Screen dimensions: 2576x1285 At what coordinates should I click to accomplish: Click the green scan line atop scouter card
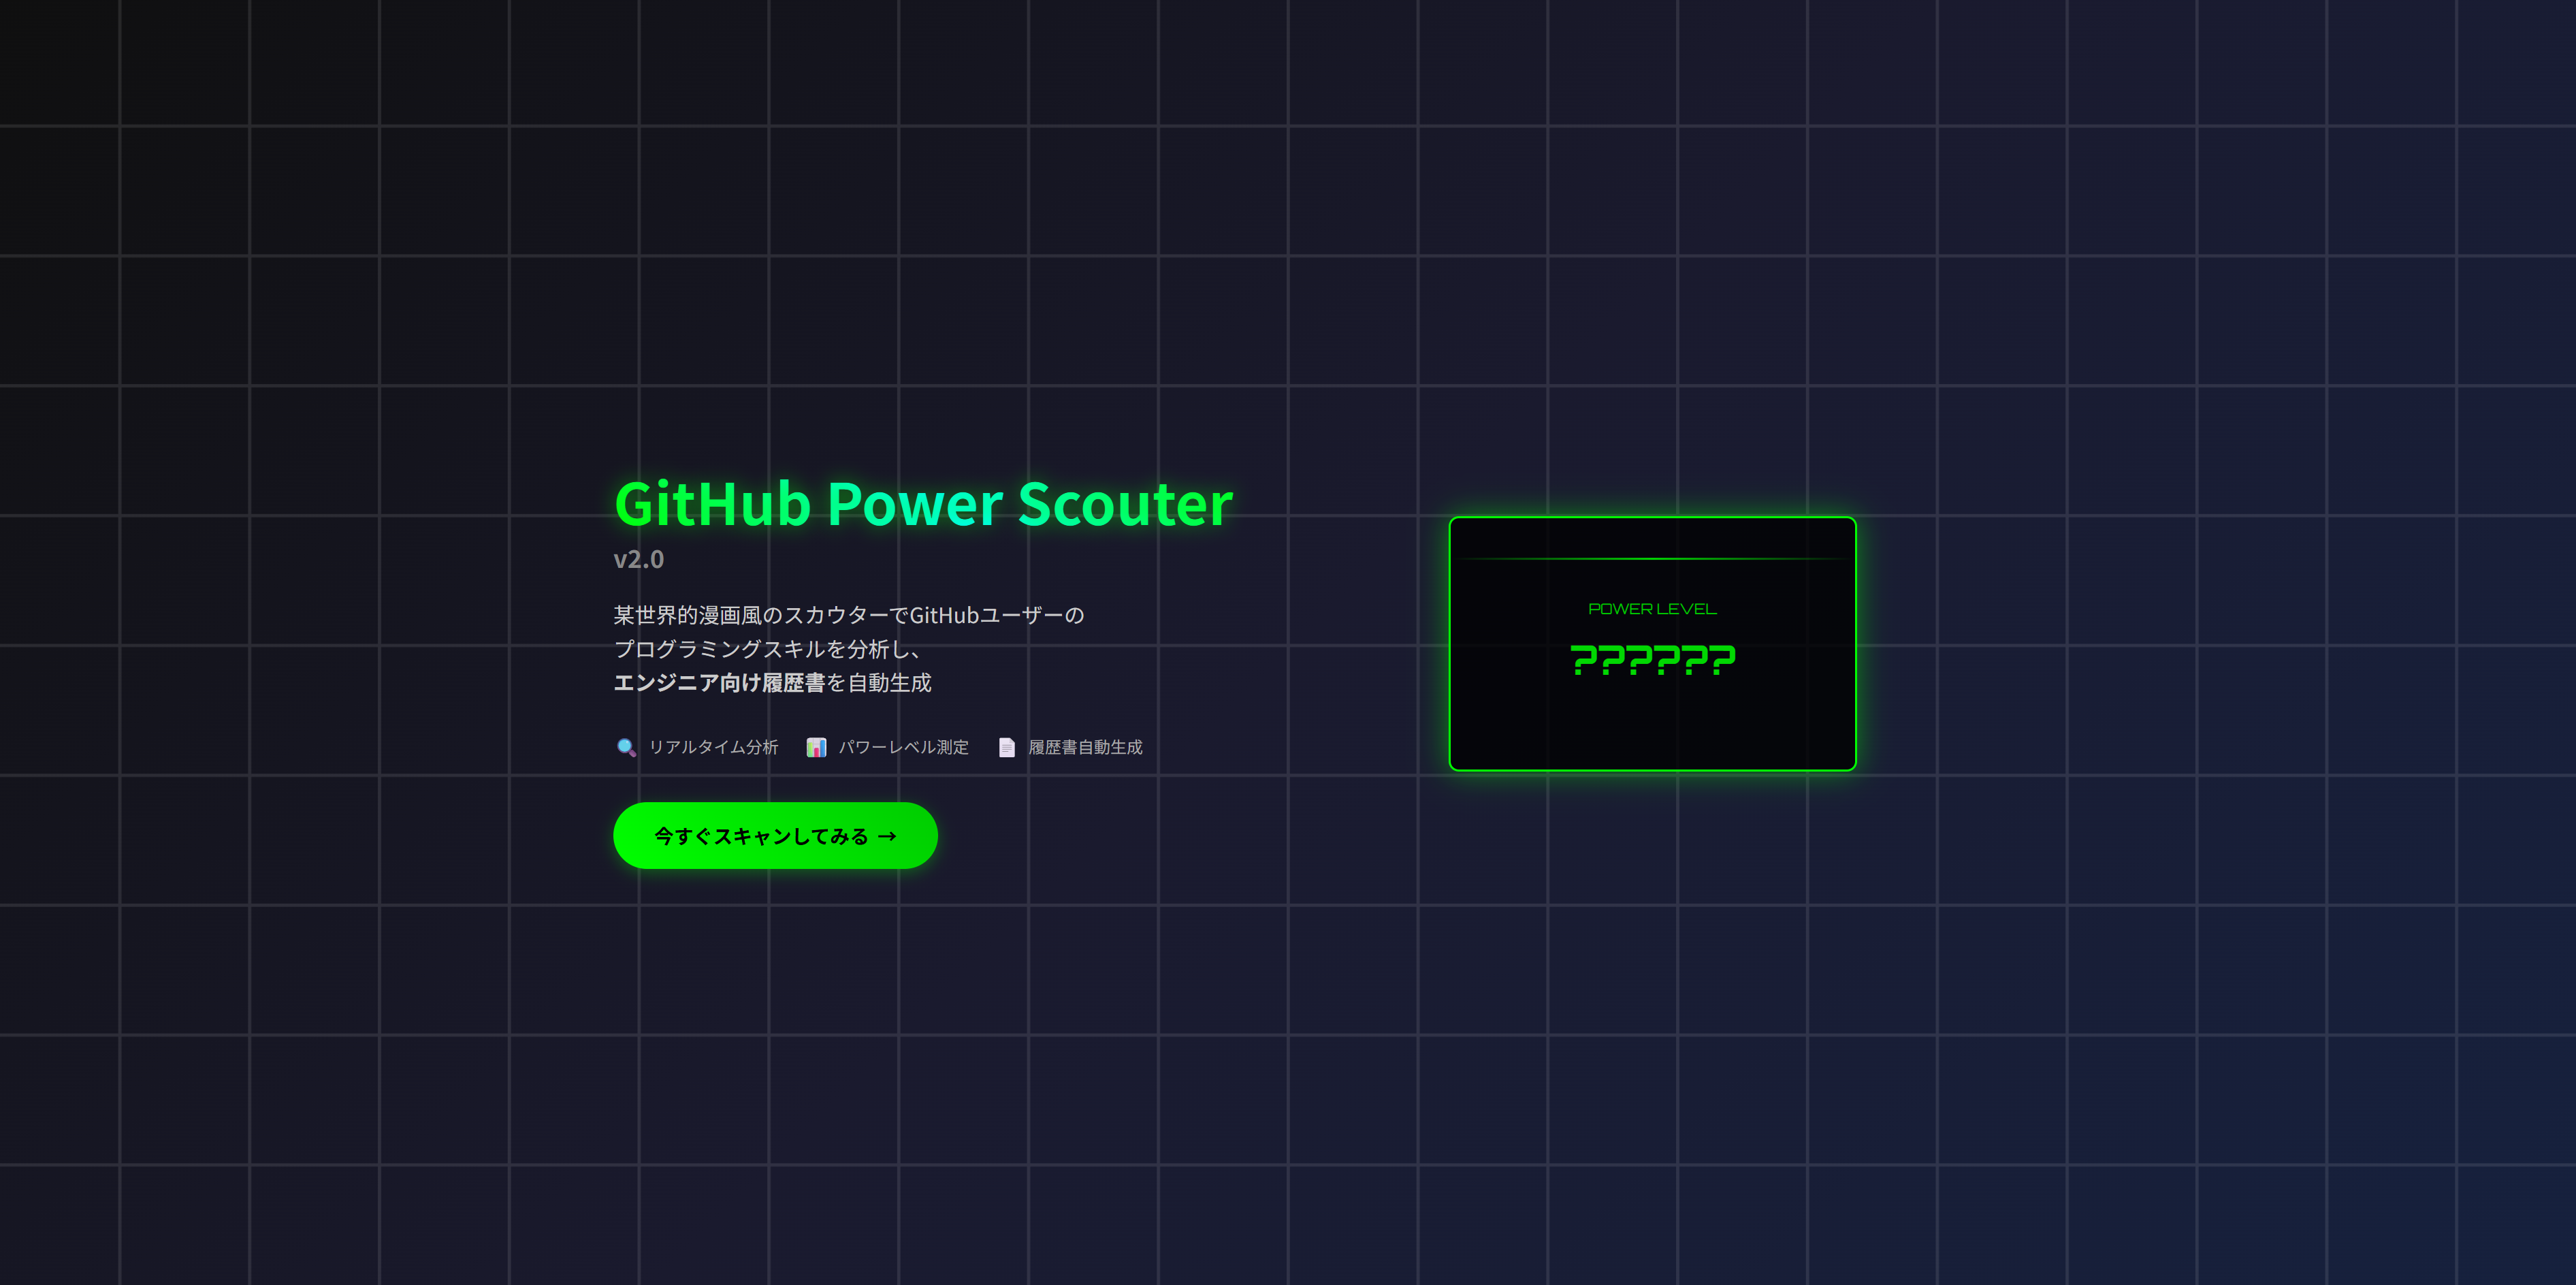[1652, 558]
